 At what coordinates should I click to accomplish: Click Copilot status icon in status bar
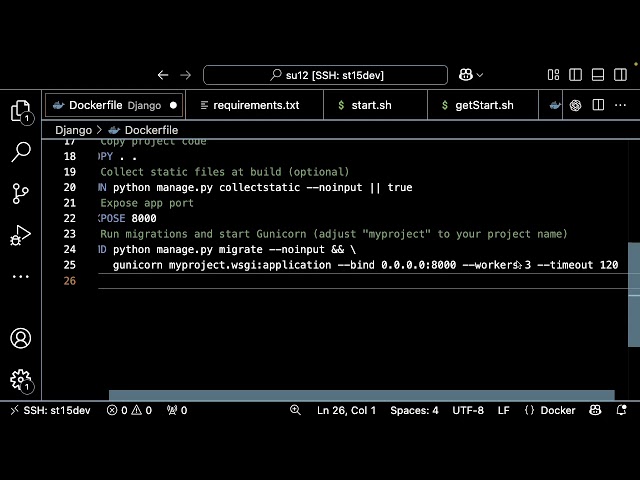click(x=595, y=410)
